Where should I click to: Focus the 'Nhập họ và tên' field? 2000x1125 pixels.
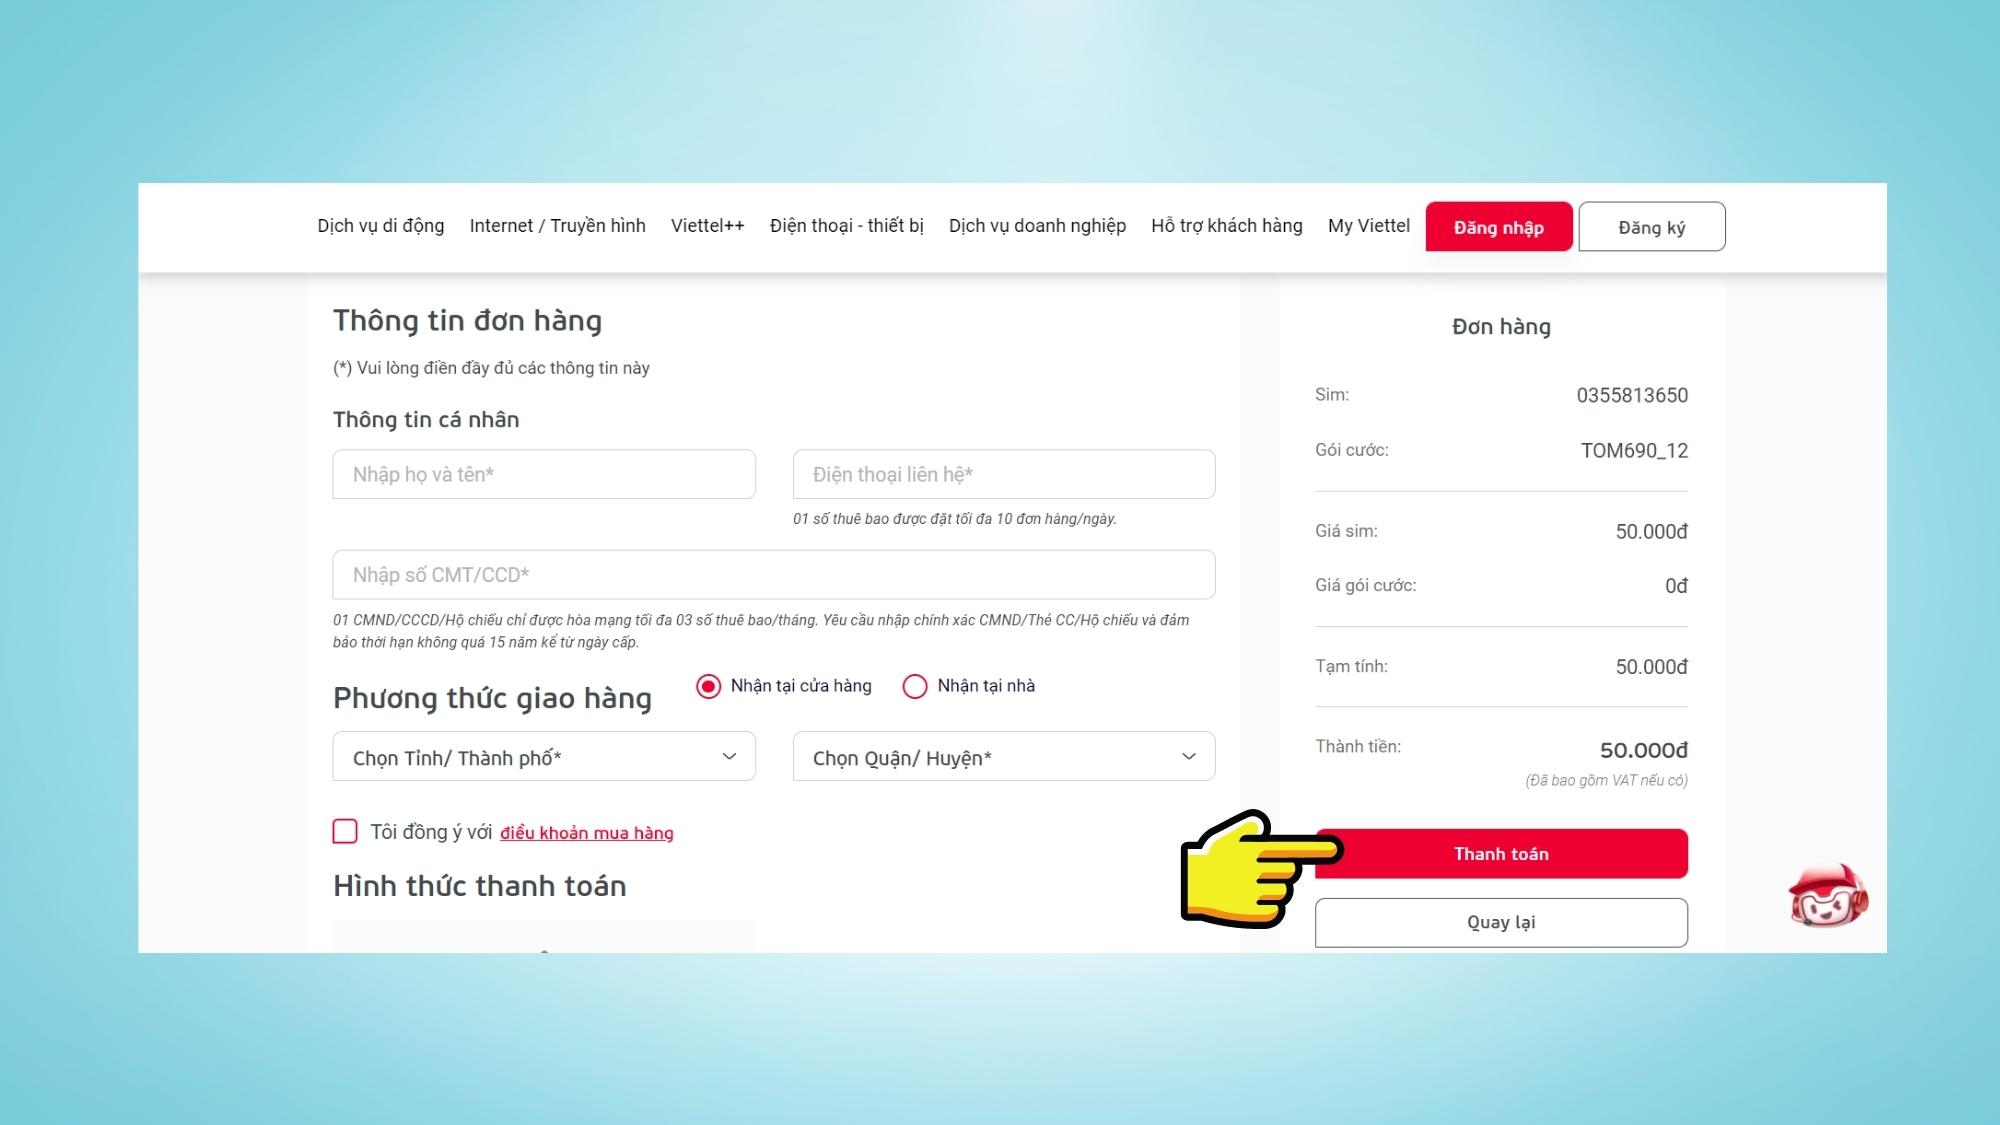(x=544, y=474)
